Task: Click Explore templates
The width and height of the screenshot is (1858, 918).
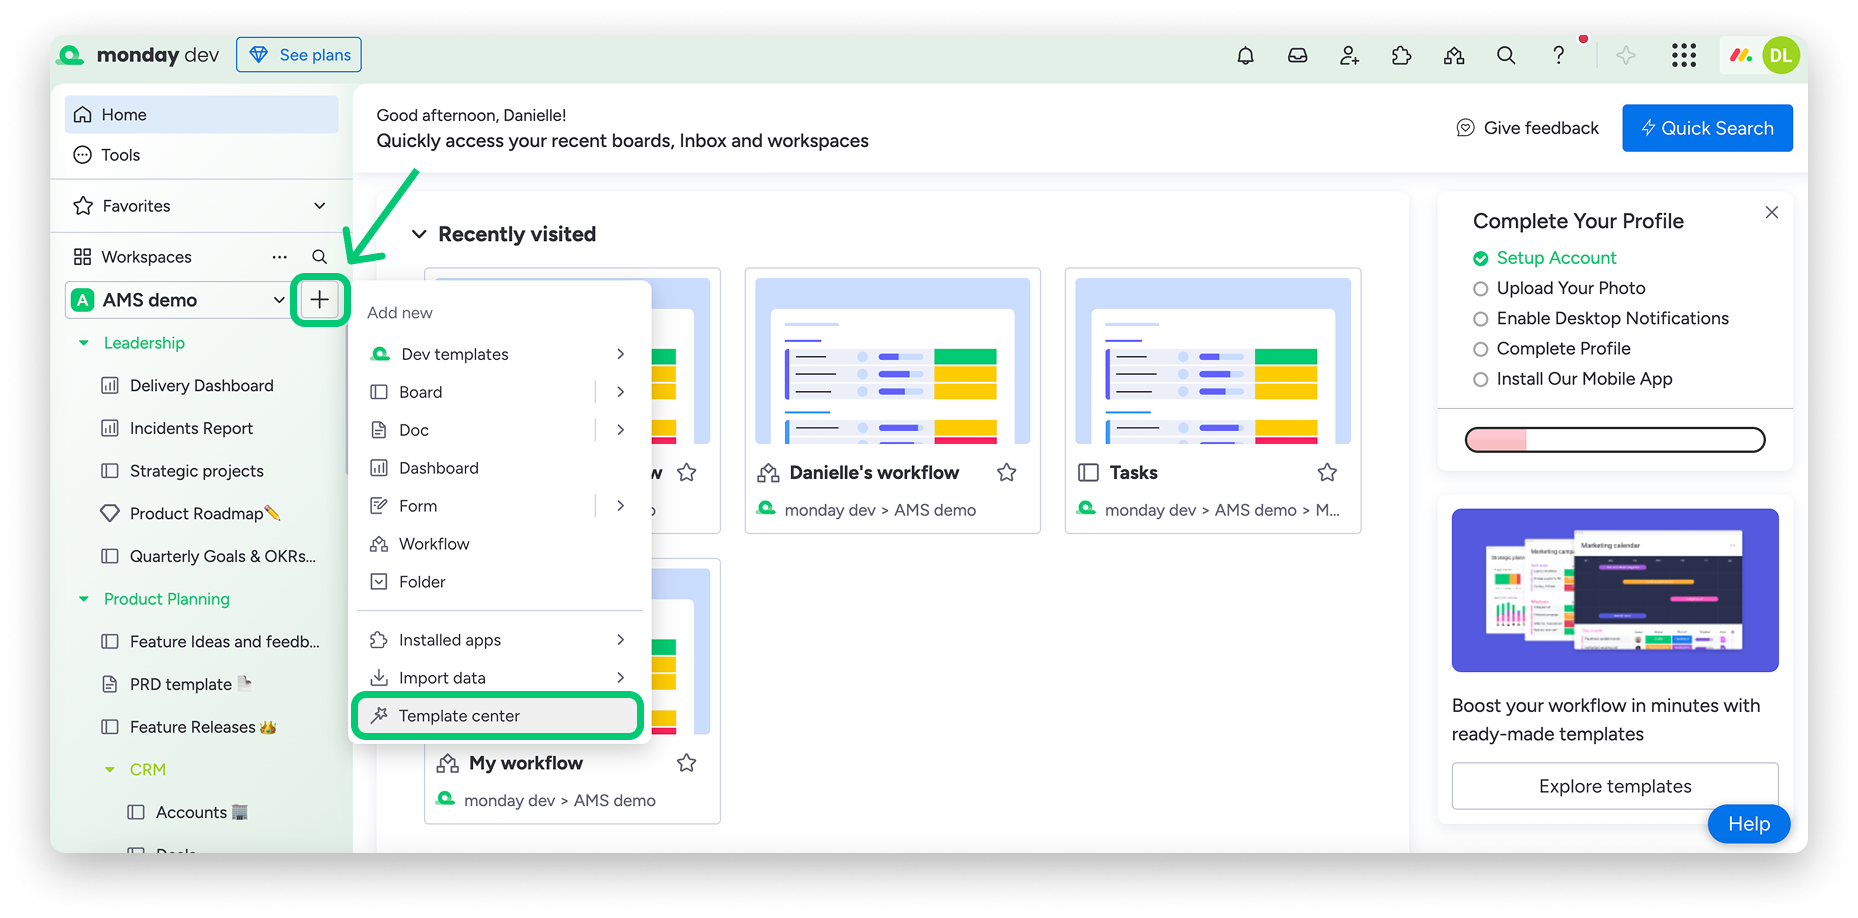Action: point(1615,786)
